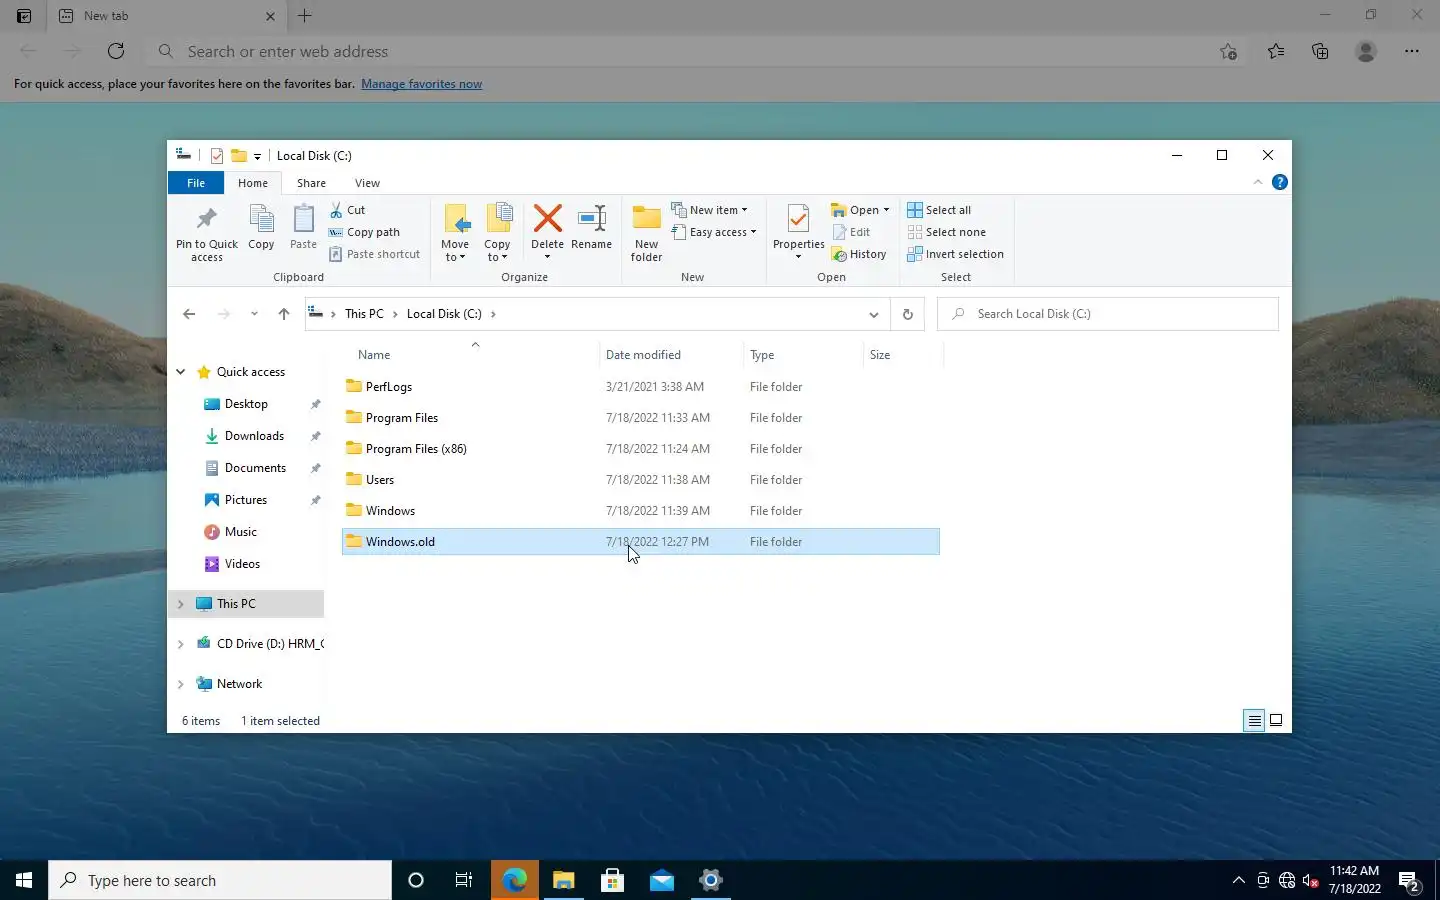Click the Open button in ribbon
1440x900 pixels.
pos(860,210)
